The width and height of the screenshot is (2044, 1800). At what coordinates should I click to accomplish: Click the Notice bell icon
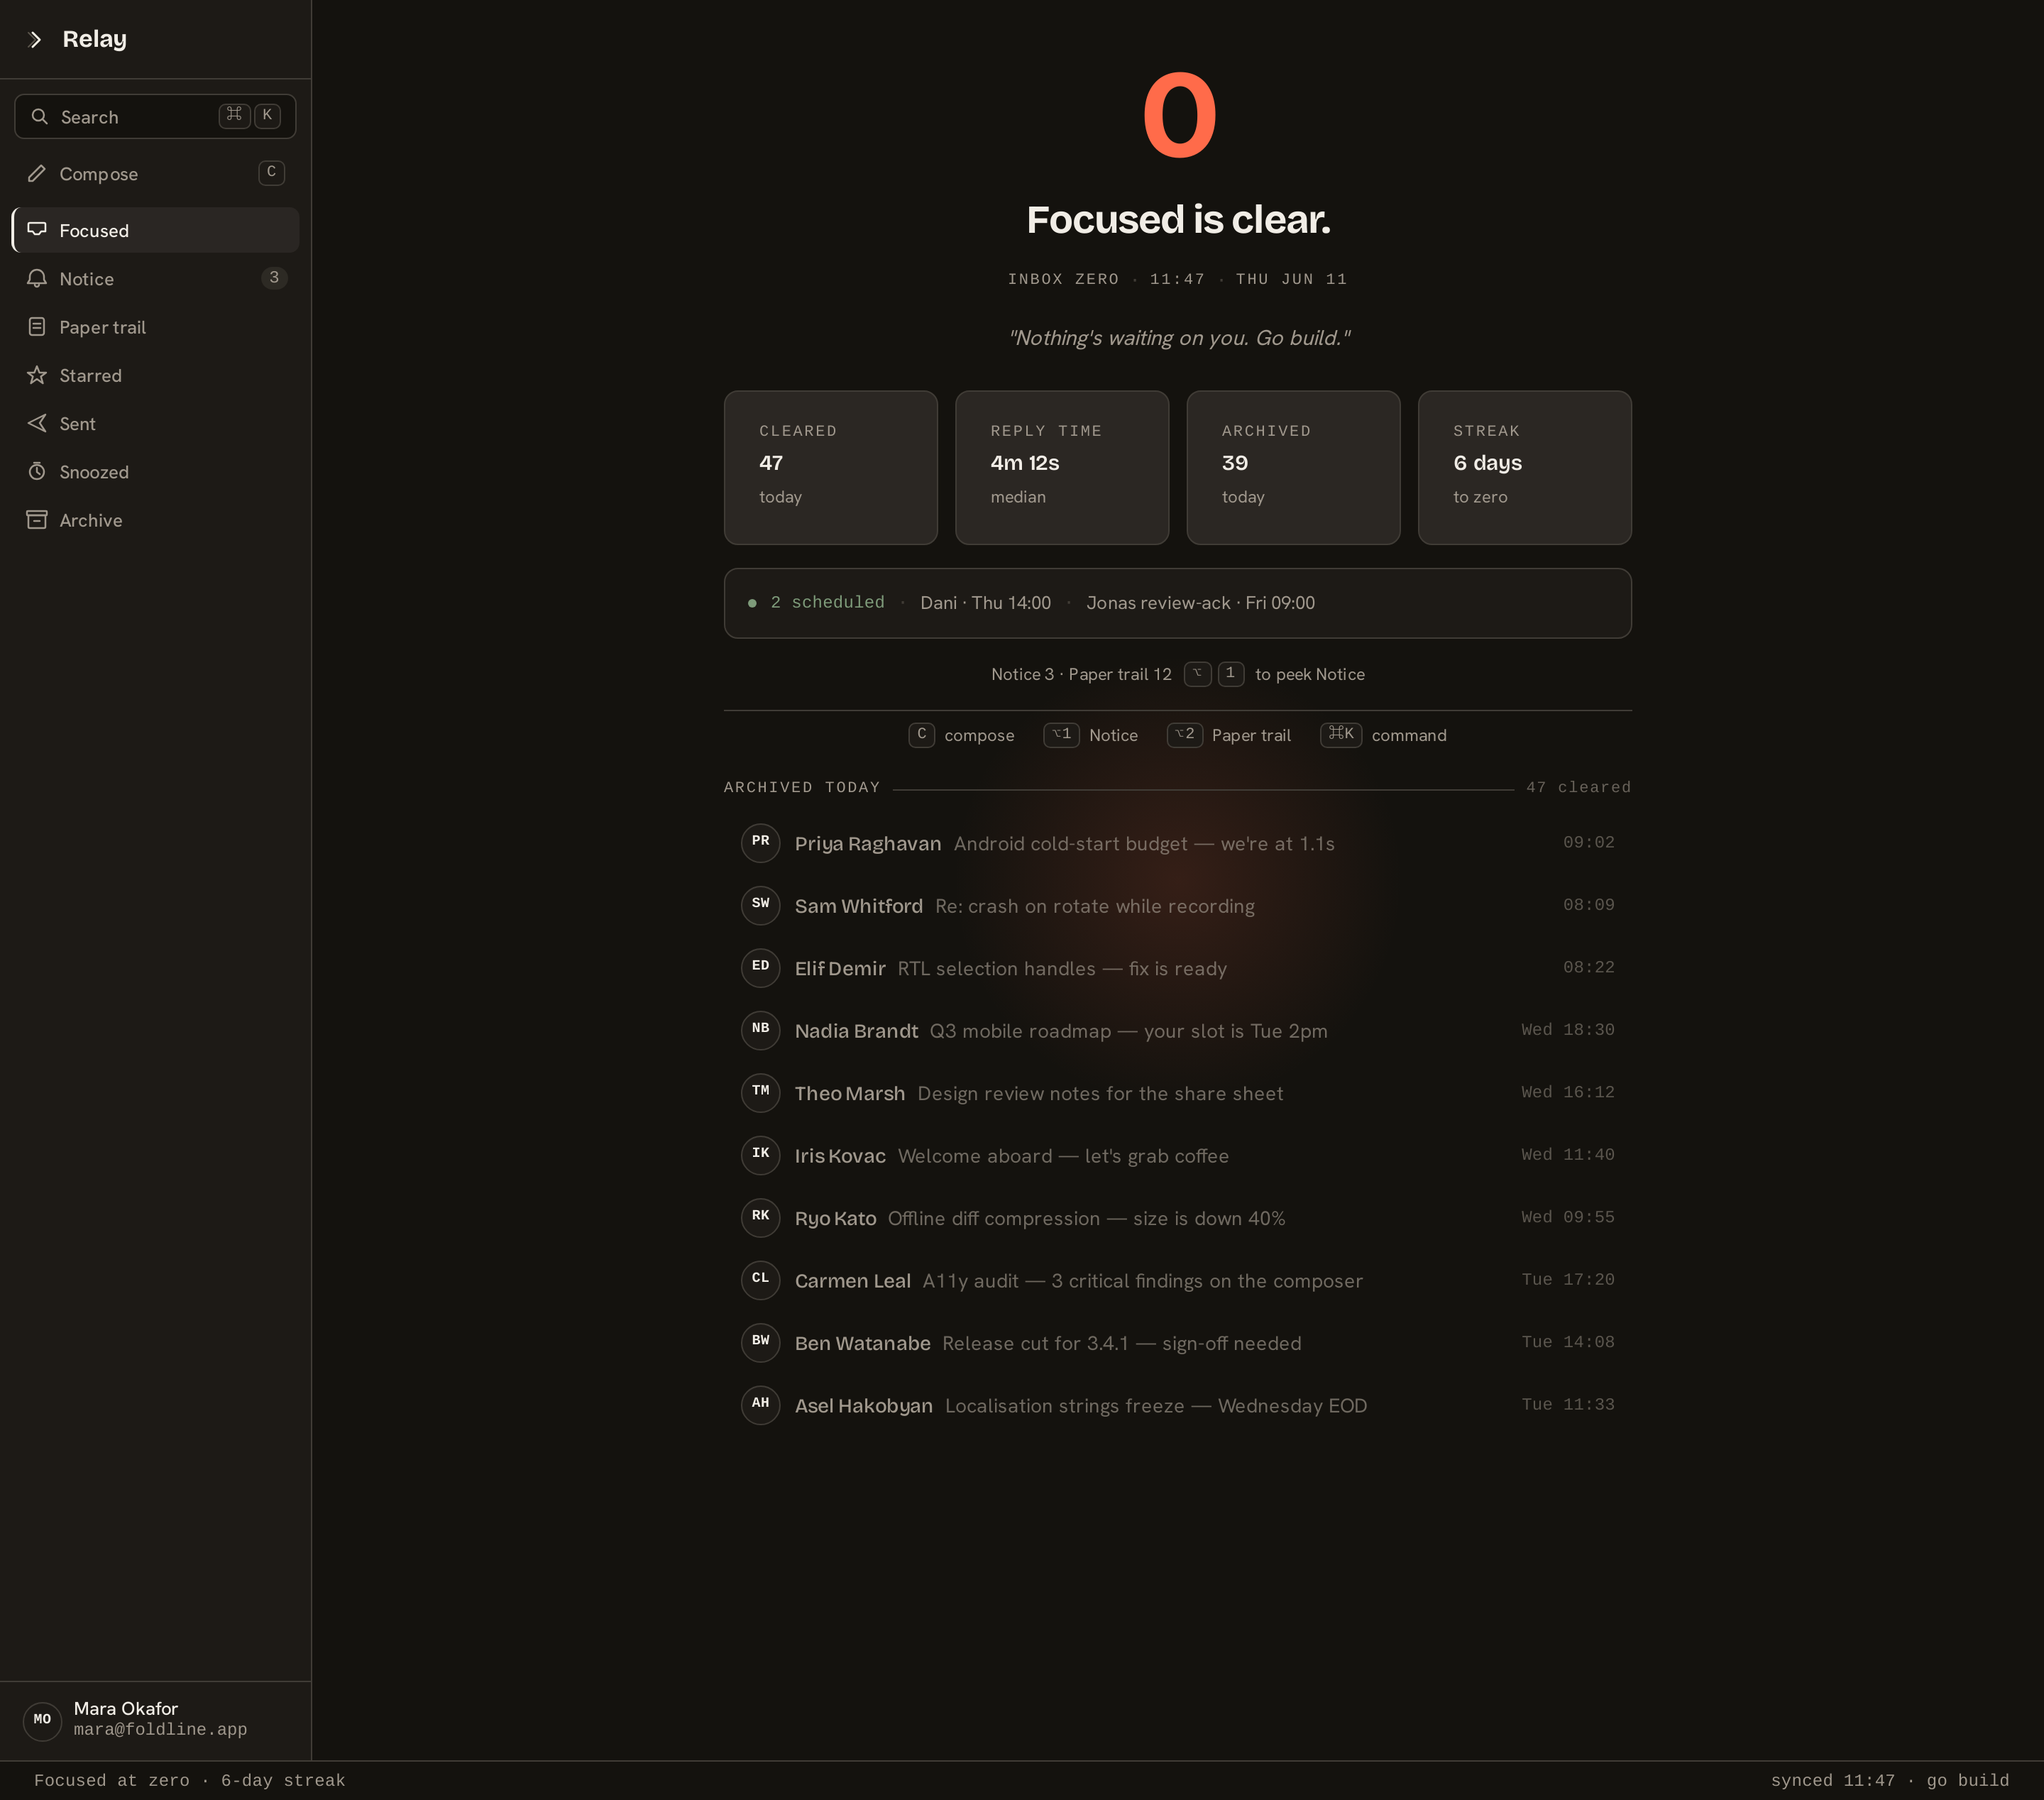(37, 279)
